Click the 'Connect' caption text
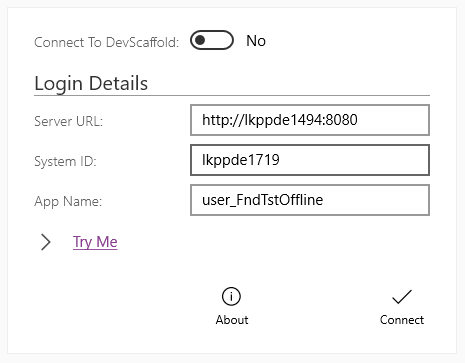This screenshot has height=363, width=465. [x=402, y=320]
